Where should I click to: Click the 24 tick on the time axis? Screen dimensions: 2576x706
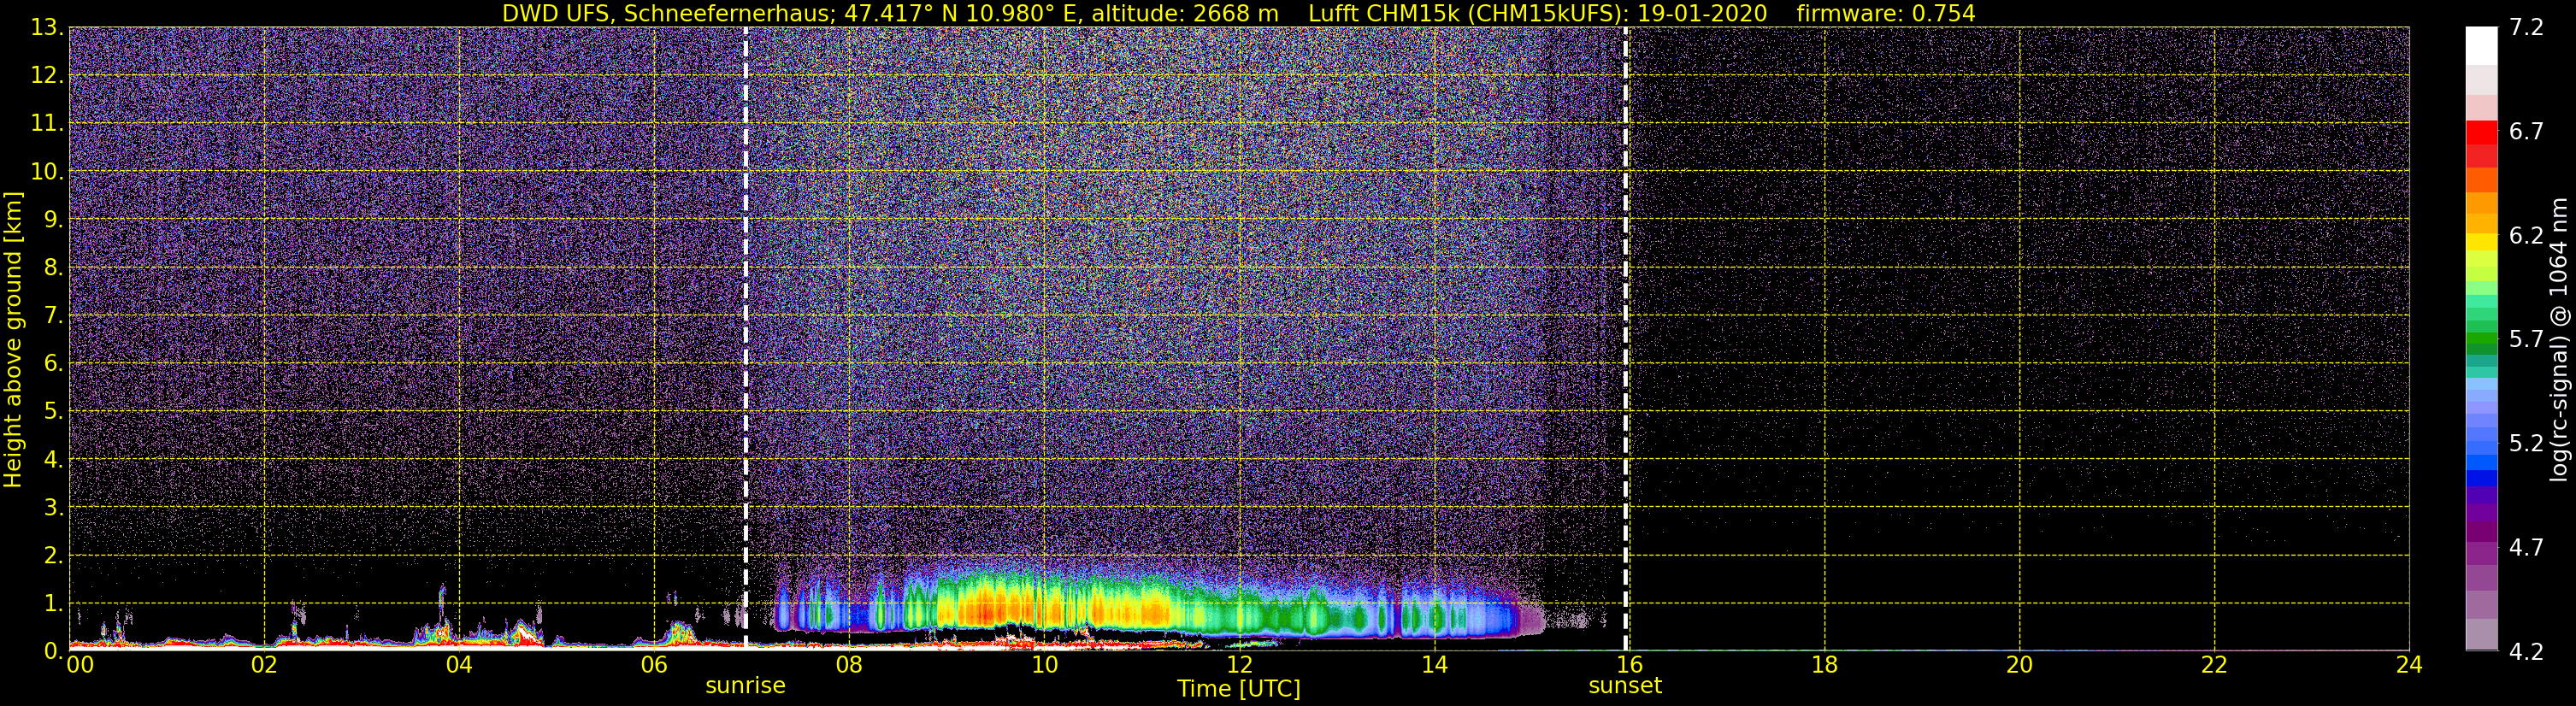[x=2409, y=665]
